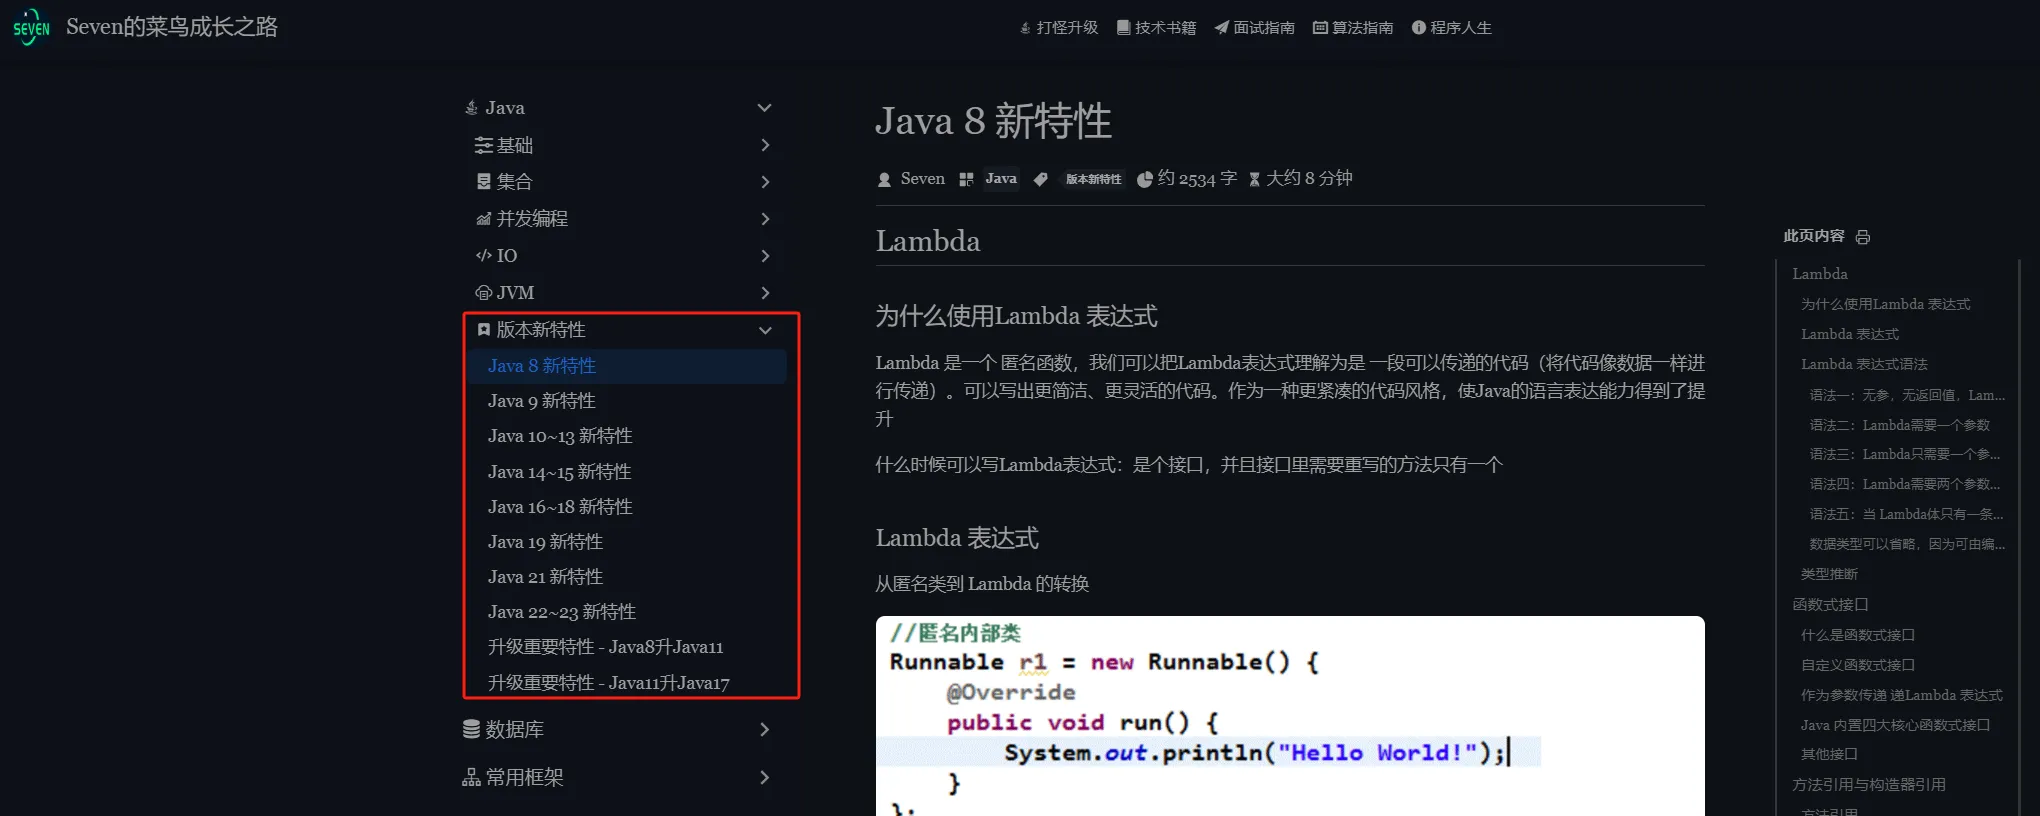Viewport: 2040px width, 816px height.
Task: Collapse the 版本新特性 section chevron
Action: coord(765,330)
